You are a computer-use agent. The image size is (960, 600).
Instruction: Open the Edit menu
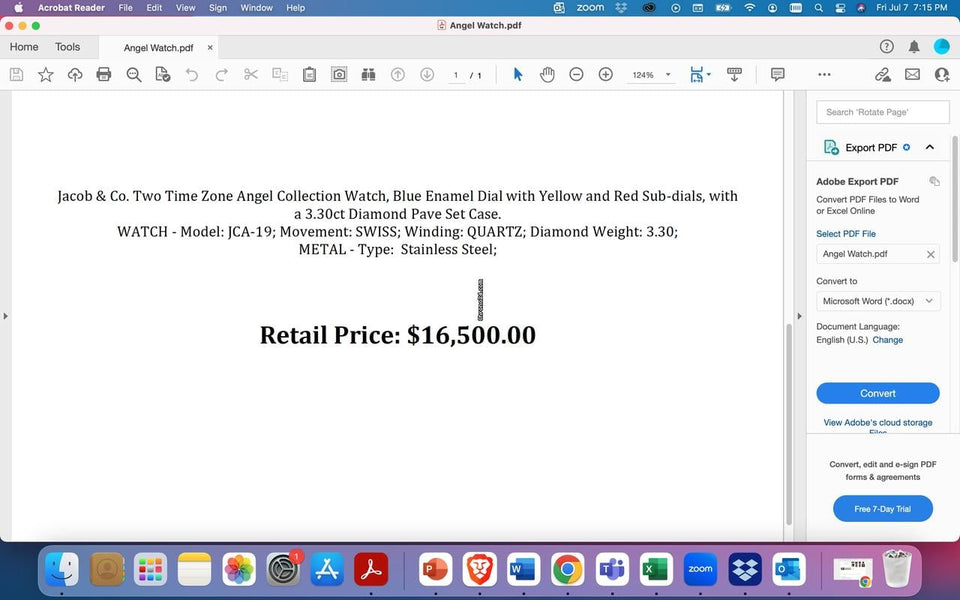click(x=154, y=8)
